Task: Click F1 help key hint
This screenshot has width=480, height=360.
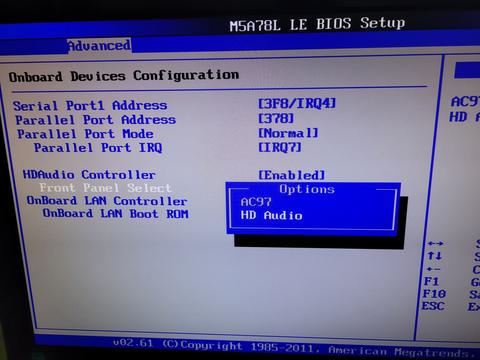Action: pos(431,282)
